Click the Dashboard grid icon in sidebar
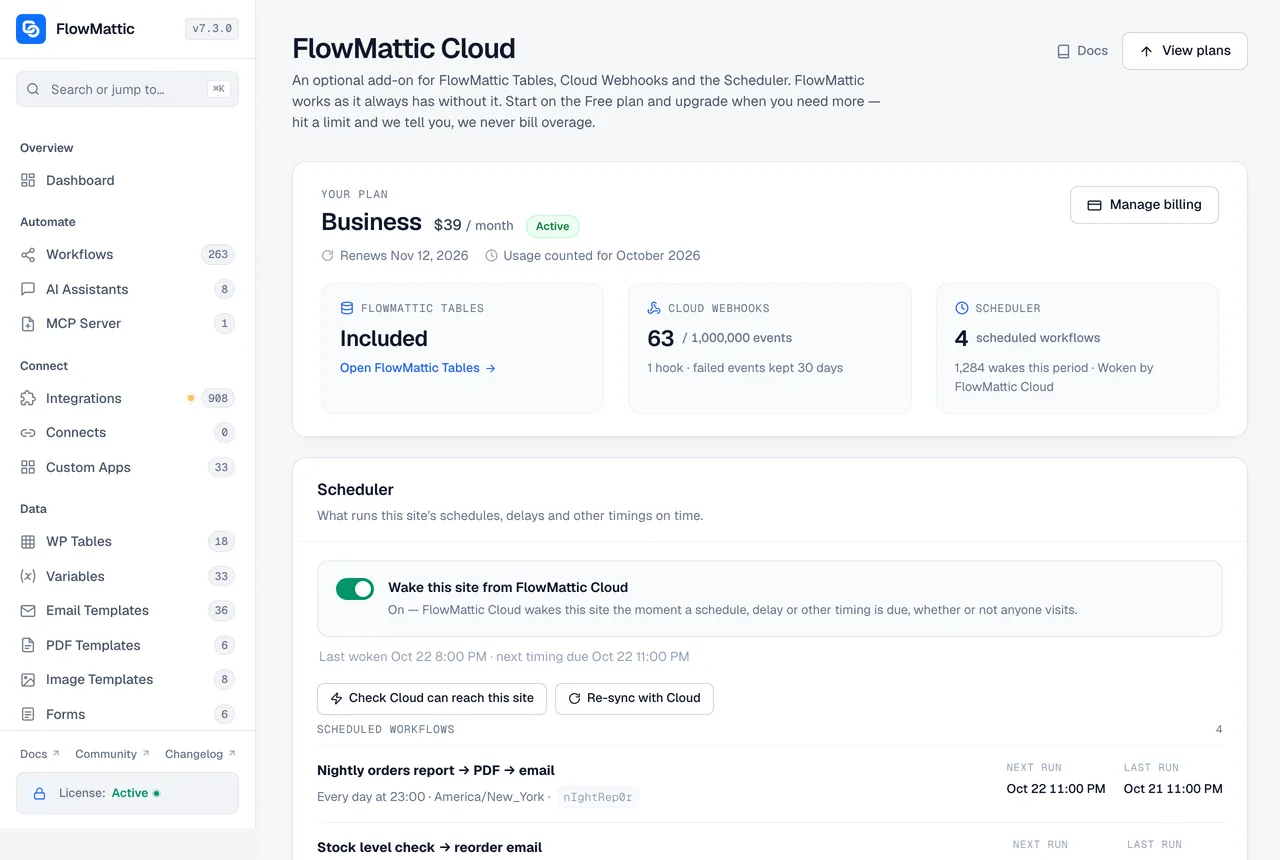This screenshot has height=860, width=1280. pyautogui.click(x=28, y=180)
